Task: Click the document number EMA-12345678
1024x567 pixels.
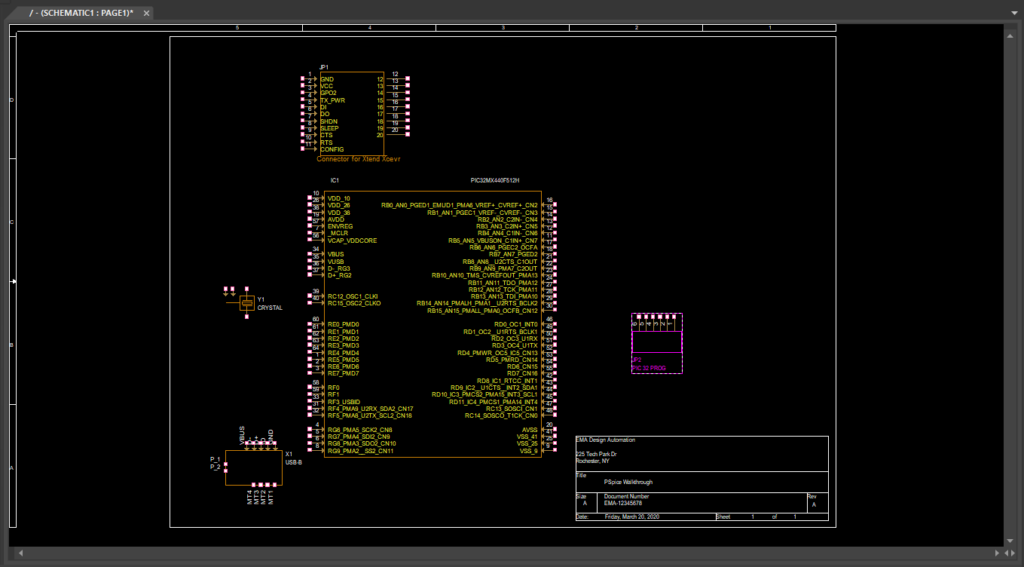Action: [x=623, y=504]
